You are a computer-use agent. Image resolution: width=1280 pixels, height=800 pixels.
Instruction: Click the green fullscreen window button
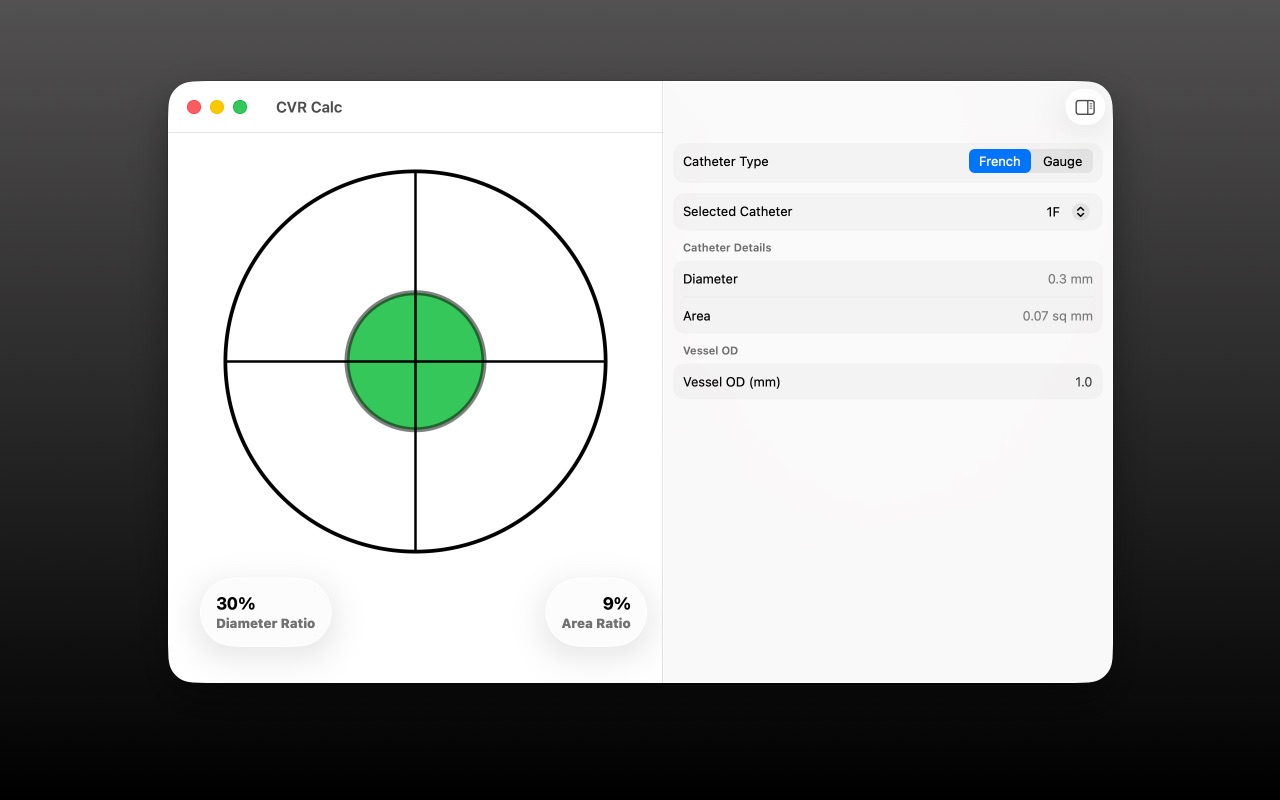click(x=240, y=107)
